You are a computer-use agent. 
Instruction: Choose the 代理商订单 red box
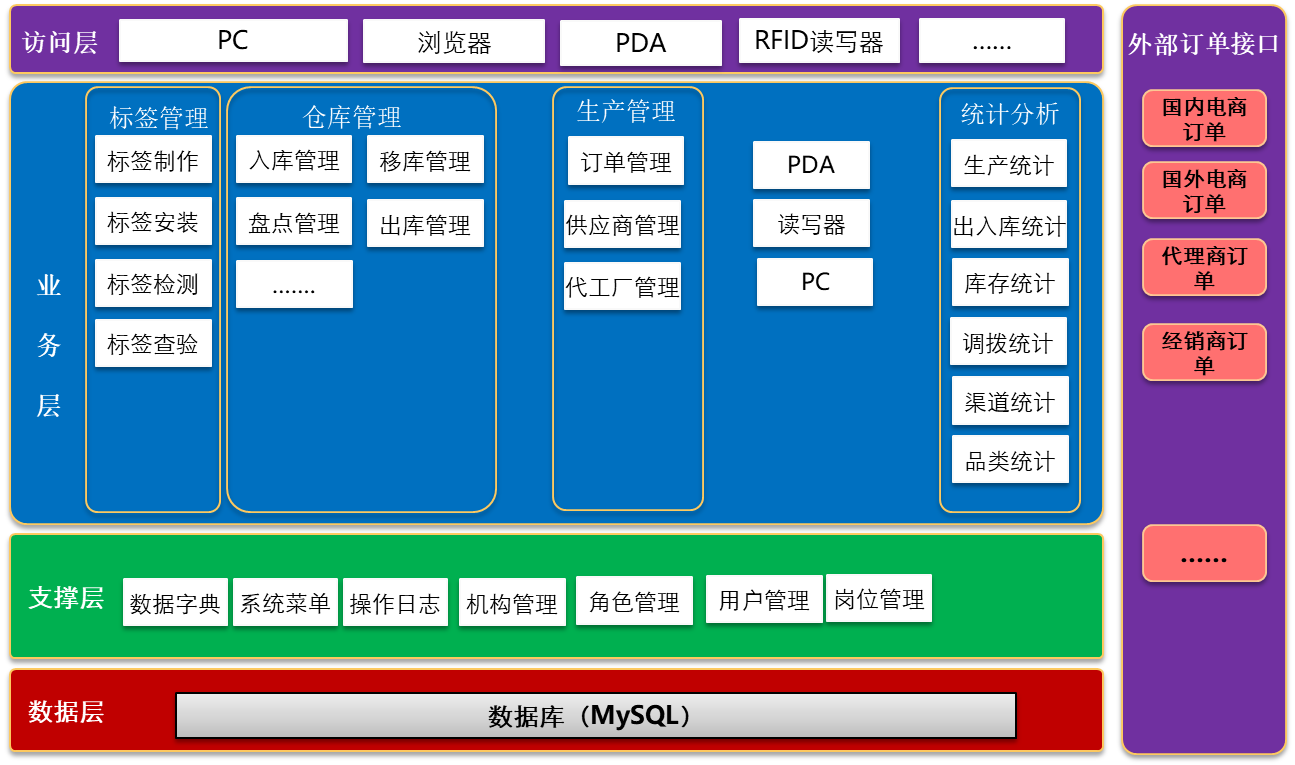click(1204, 268)
